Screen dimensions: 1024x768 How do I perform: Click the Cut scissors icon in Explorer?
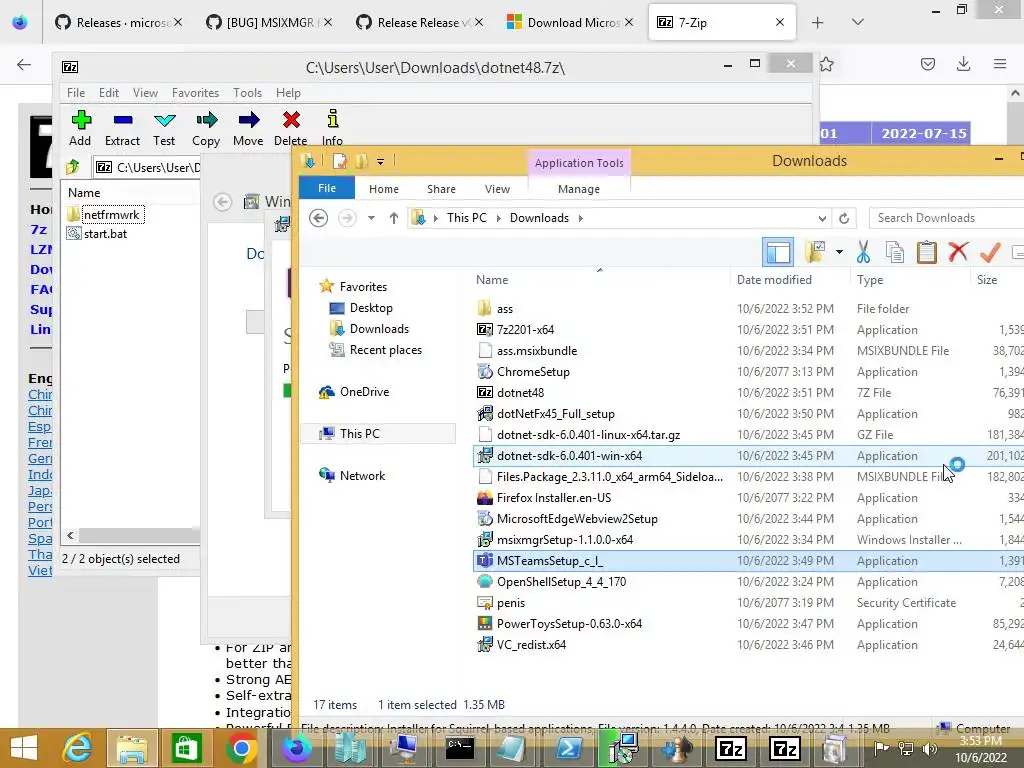[x=863, y=252]
